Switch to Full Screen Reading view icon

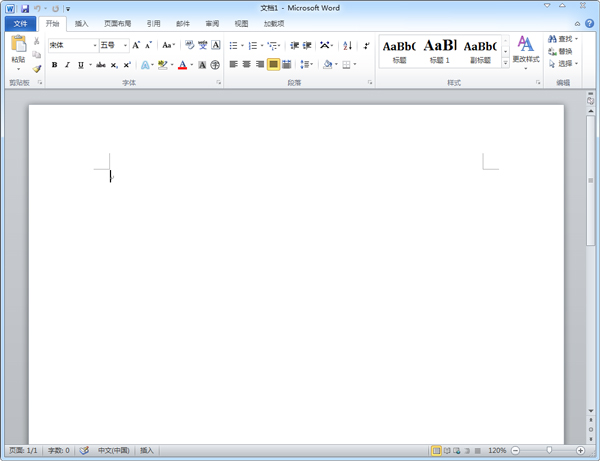[447, 451]
